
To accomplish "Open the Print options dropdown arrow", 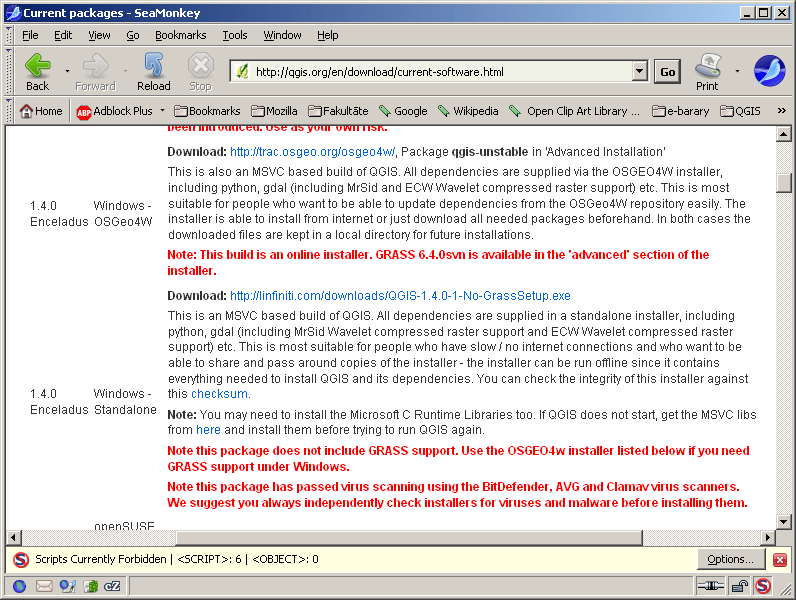I will pos(737,72).
